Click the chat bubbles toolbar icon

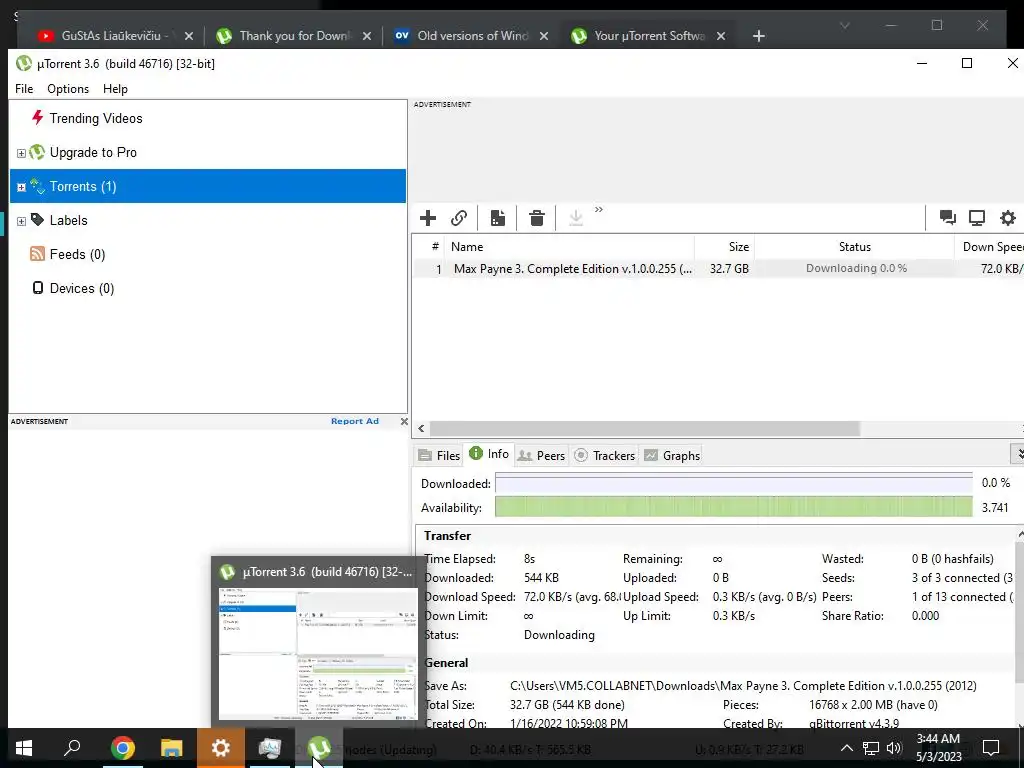948,217
